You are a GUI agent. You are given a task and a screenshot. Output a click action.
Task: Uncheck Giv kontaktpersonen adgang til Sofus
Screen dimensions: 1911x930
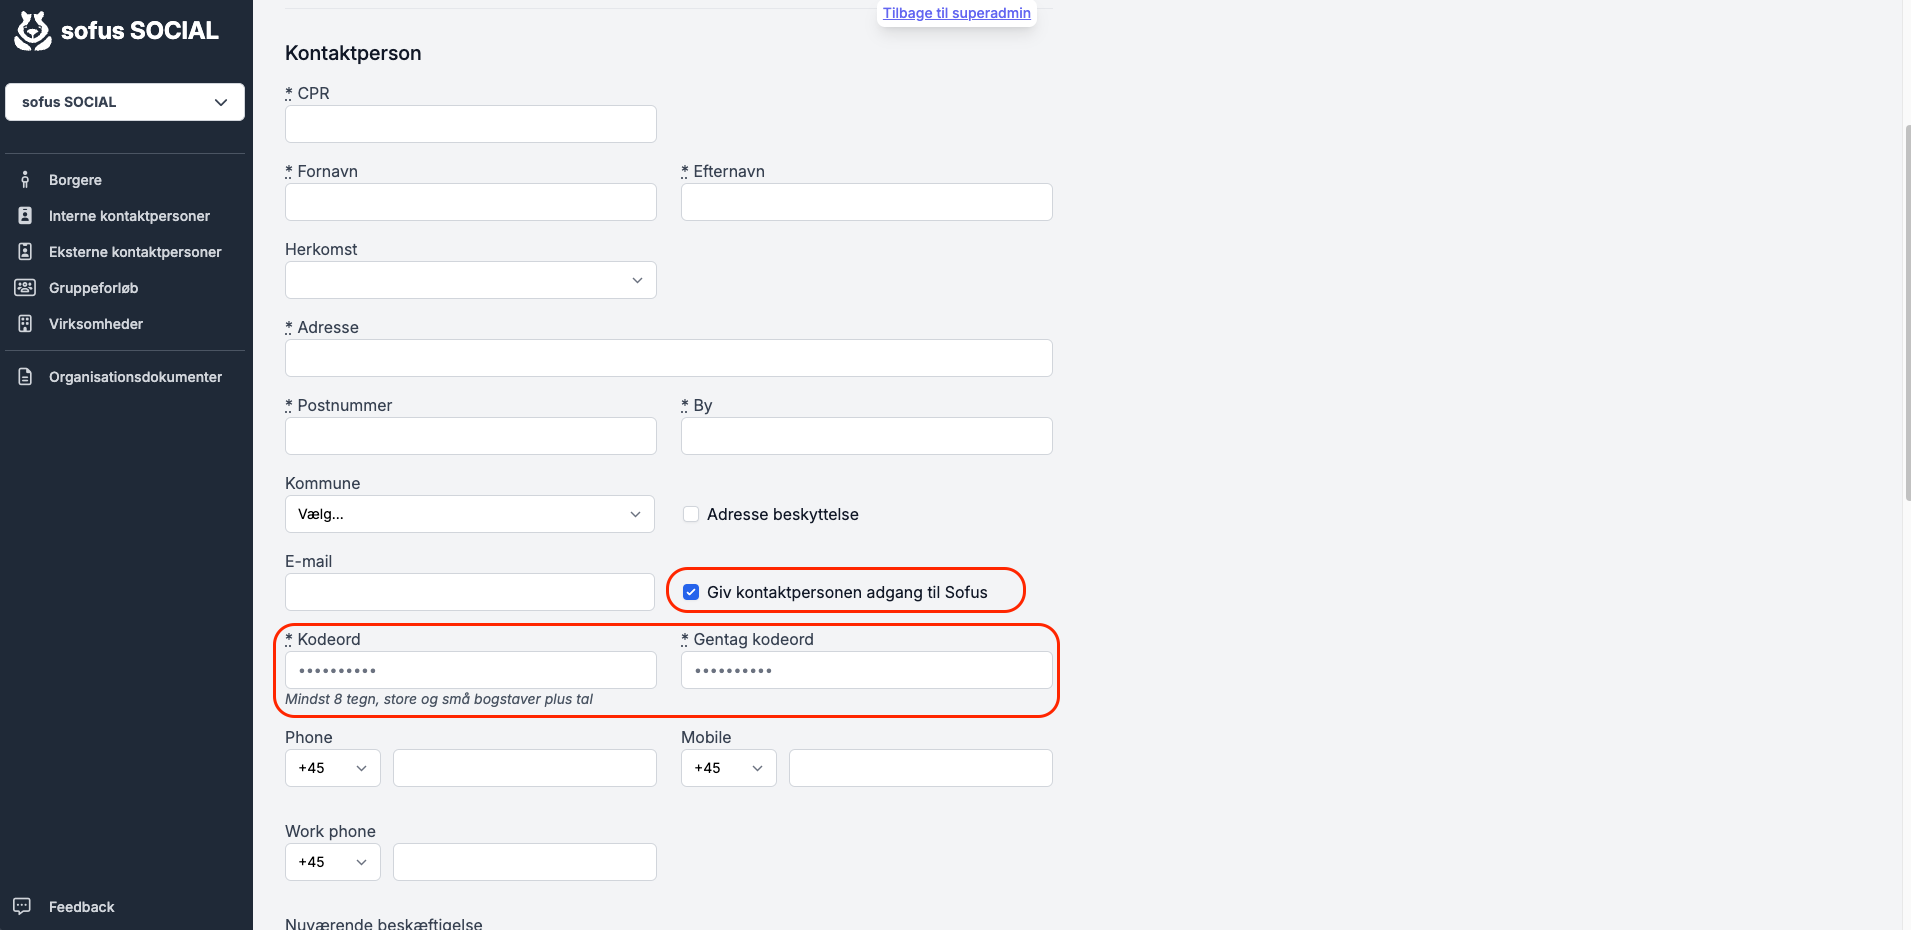691,592
